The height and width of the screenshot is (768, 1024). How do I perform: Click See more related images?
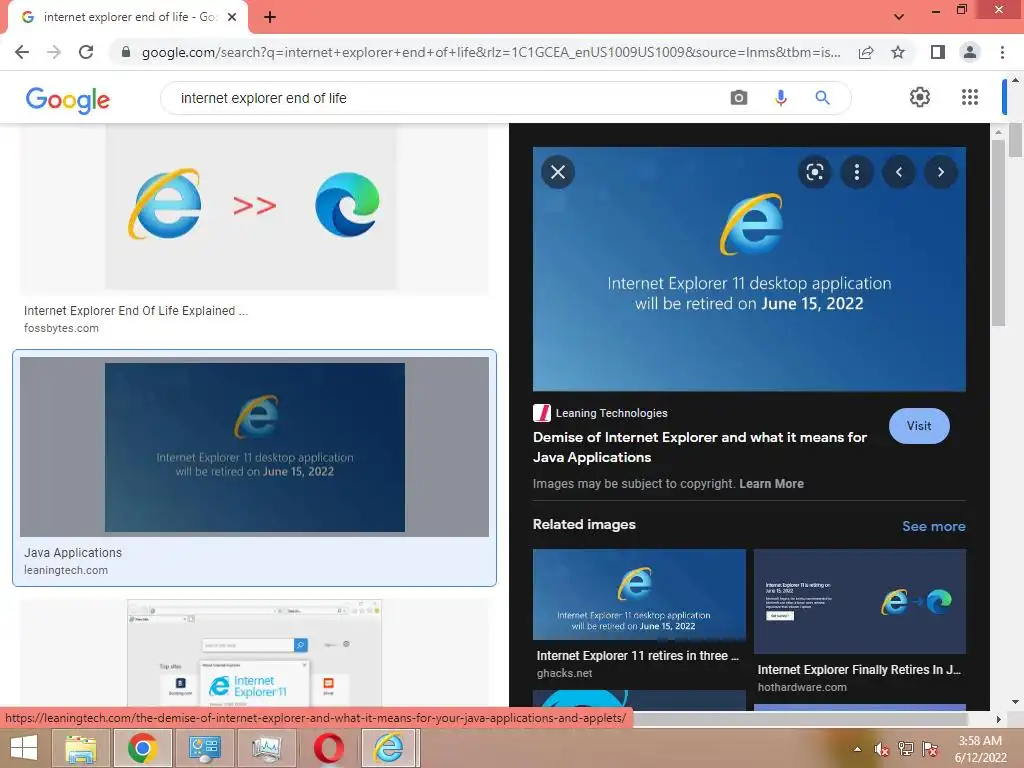[933, 526]
